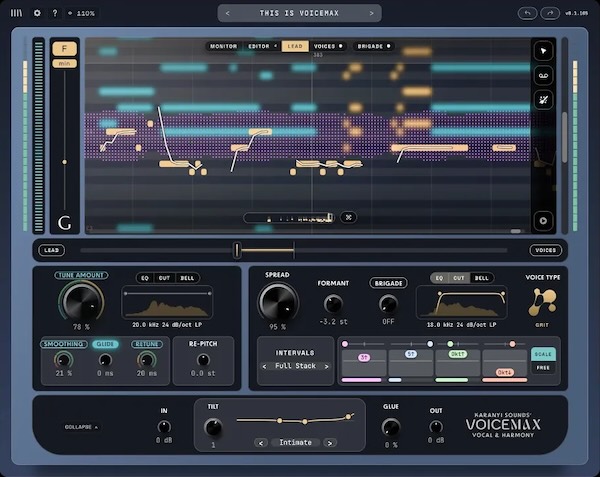Viewport: 600px width, 477px height.
Task: Redo the last change
Action: pyautogui.click(x=550, y=13)
